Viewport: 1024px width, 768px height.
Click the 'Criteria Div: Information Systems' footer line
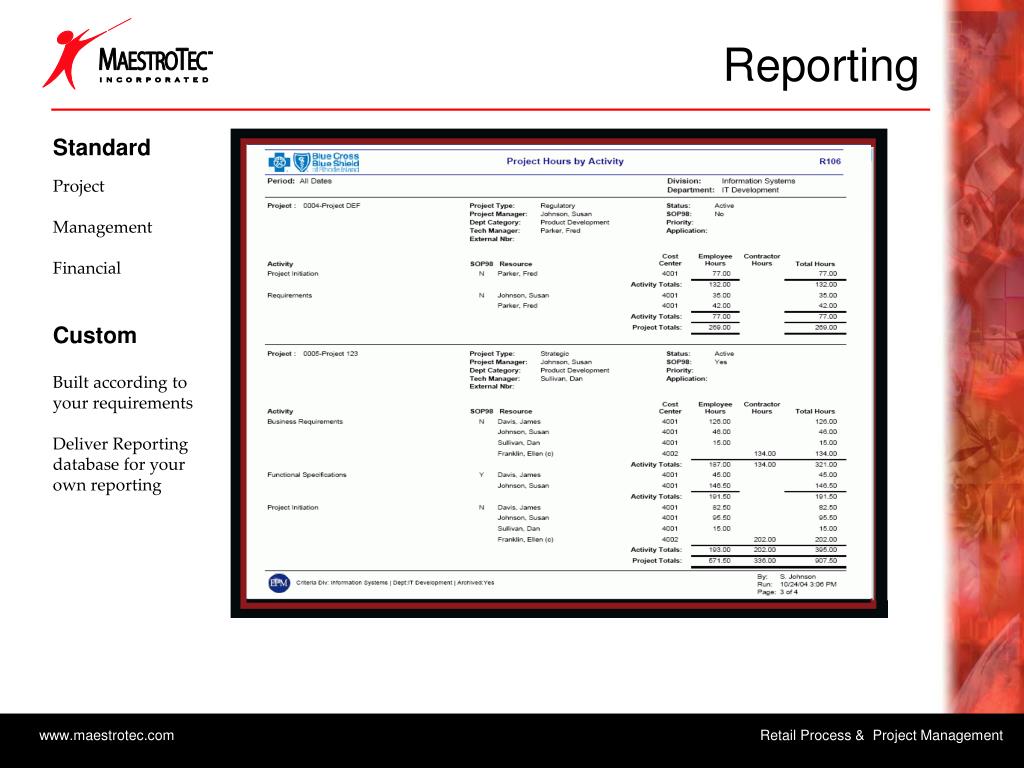coord(394,583)
